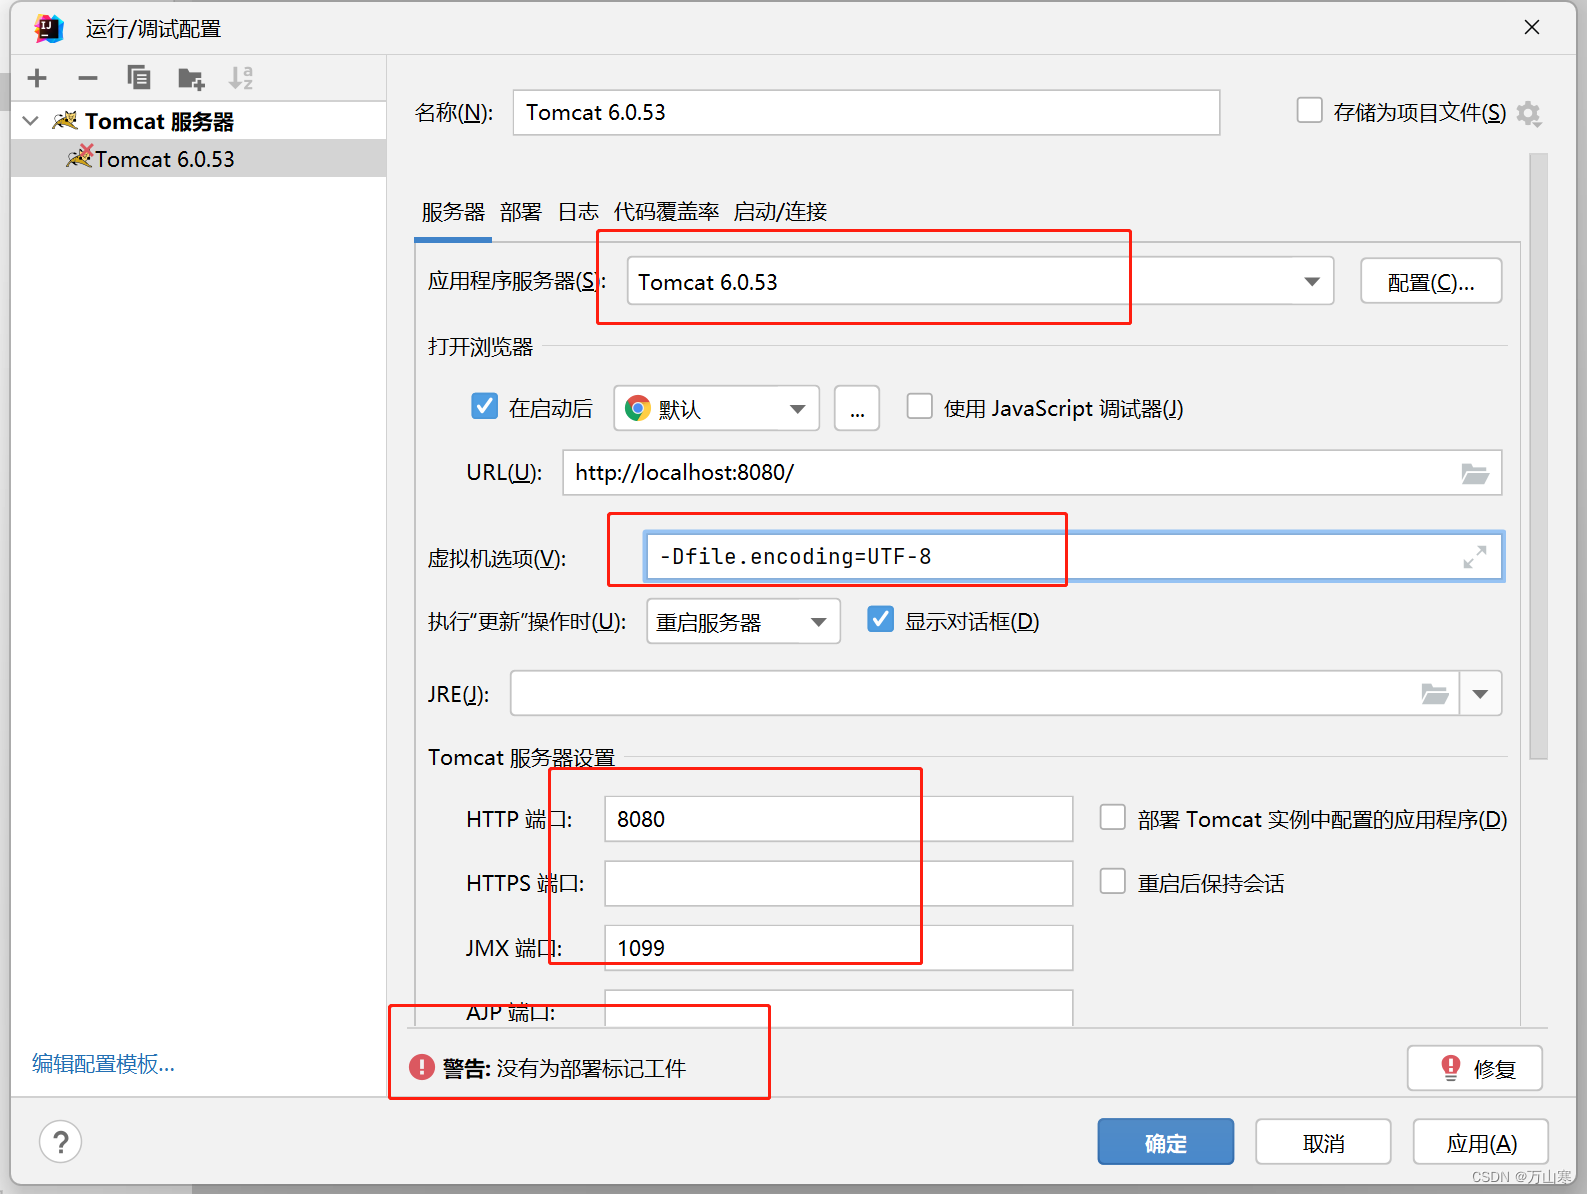Click the warning error icon

pyautogui.click(x=422, y=1068)
